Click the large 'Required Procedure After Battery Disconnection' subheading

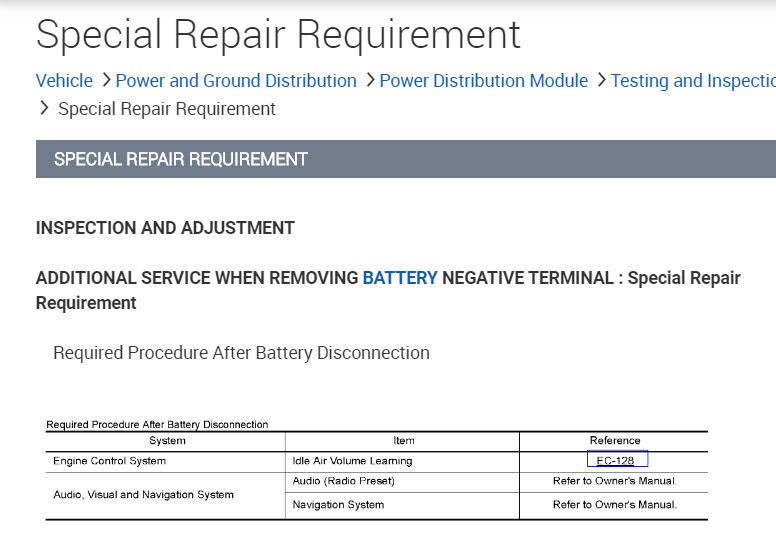click(x=242, y=353)
